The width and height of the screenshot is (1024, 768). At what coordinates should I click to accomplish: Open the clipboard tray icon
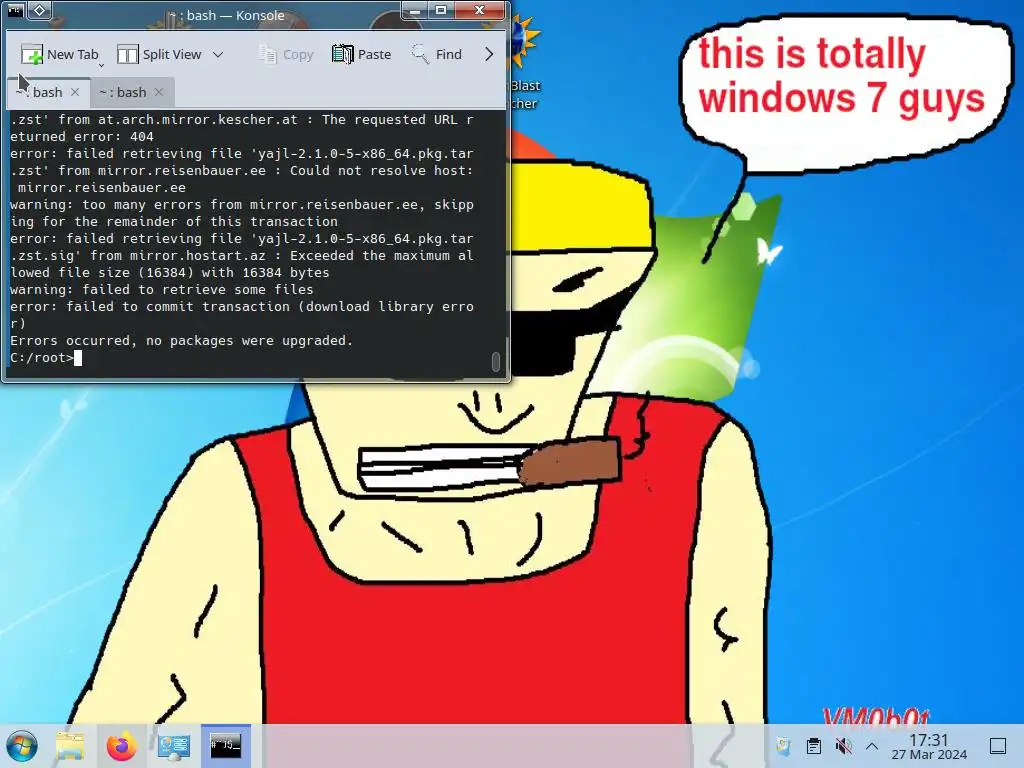(814, 746)
